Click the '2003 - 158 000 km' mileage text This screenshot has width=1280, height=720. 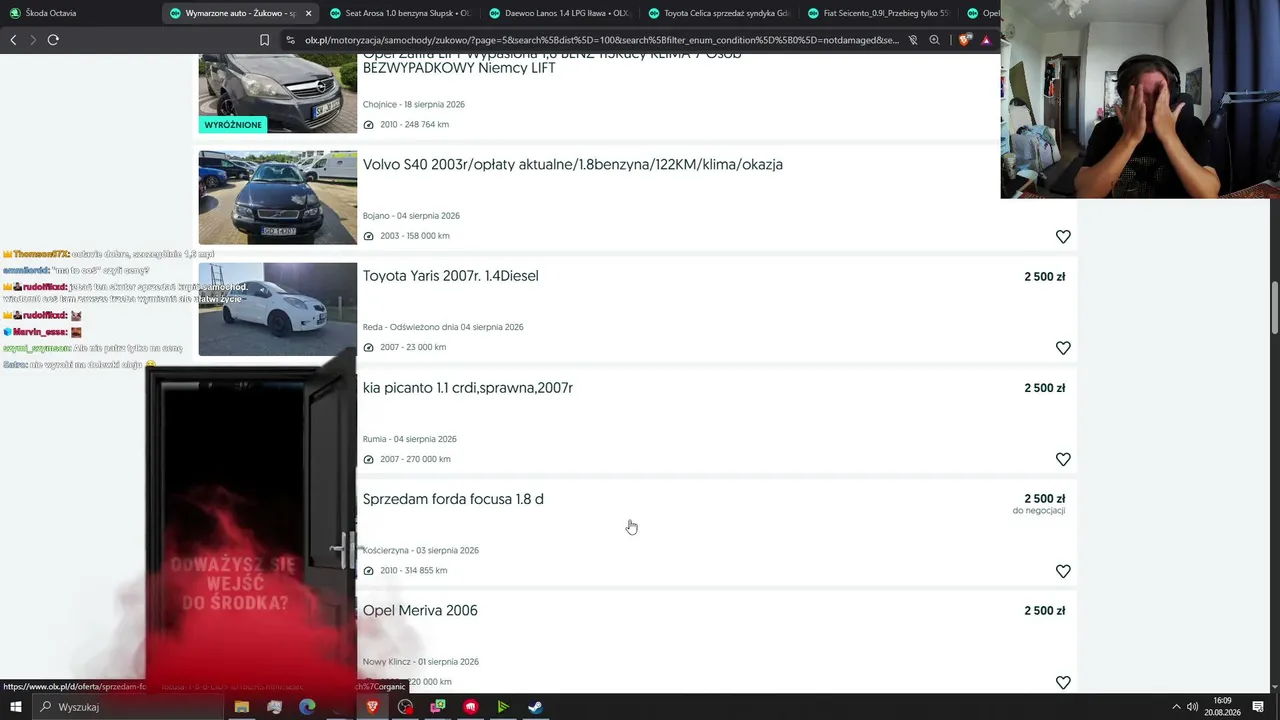coord(414,236)
